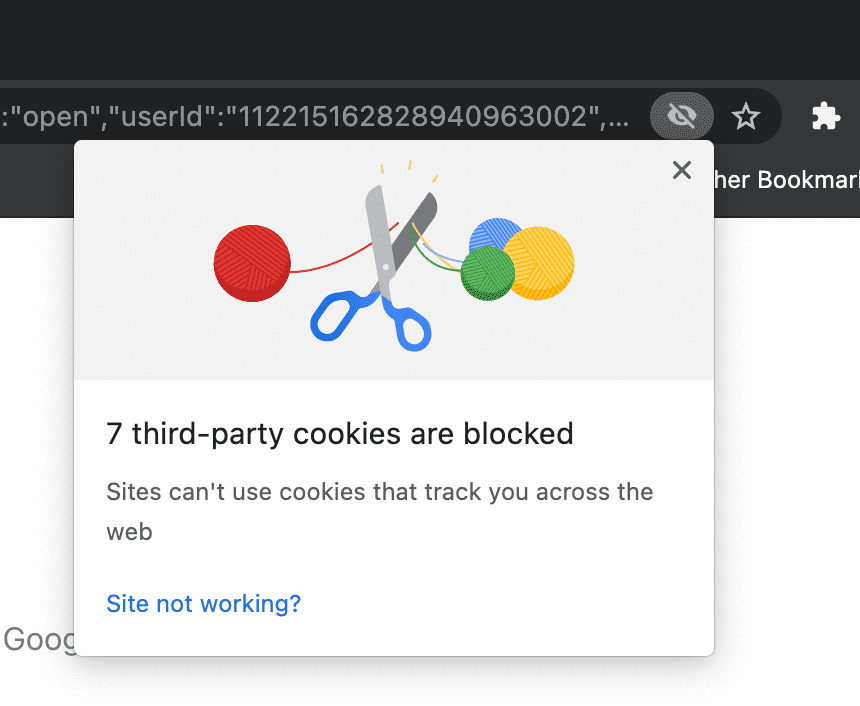Image resolution: width=860 pixels, height=706 pixels.
Task: Click the empty dark tab strip area
Action: click(x=430, y=39)
